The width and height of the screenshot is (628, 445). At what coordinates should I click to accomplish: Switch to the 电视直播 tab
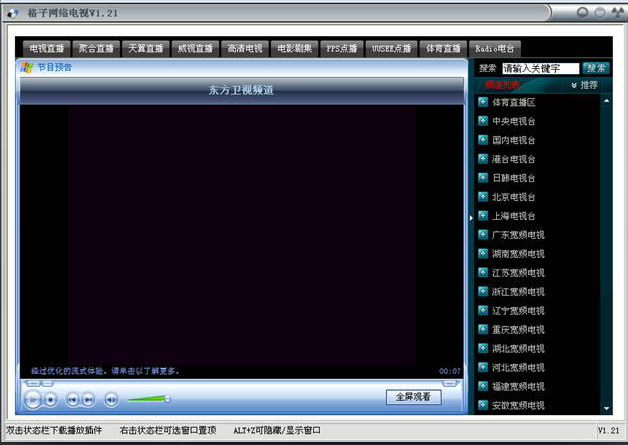[46, 49]
